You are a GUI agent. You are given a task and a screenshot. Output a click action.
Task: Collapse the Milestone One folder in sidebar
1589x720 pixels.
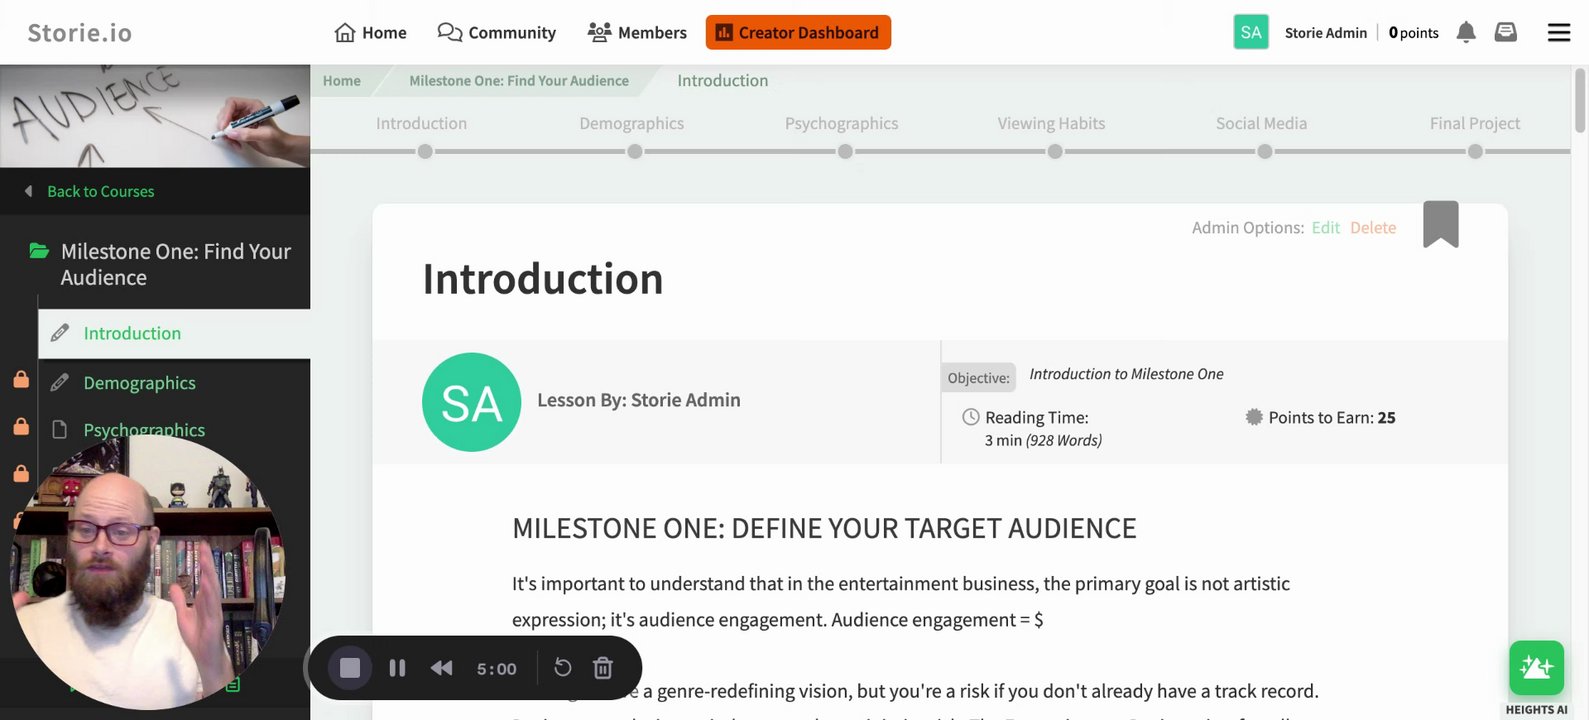[x=40, y=251]
